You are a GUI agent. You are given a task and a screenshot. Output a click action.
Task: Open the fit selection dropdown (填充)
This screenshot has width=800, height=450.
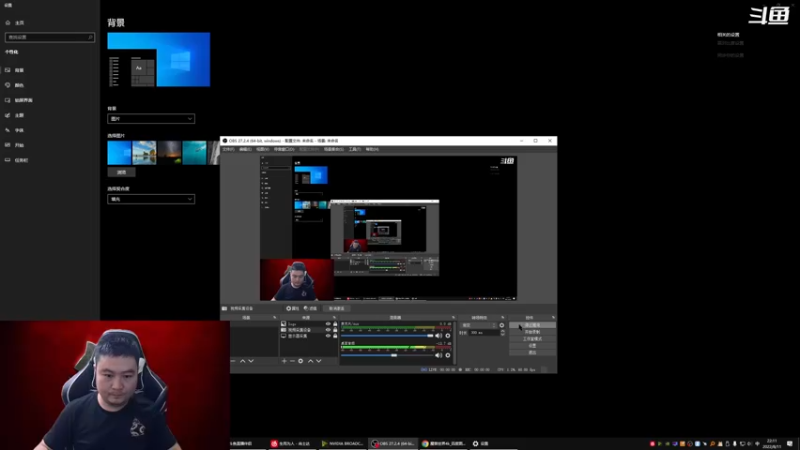pyautogui.click(x=151, y=199)
